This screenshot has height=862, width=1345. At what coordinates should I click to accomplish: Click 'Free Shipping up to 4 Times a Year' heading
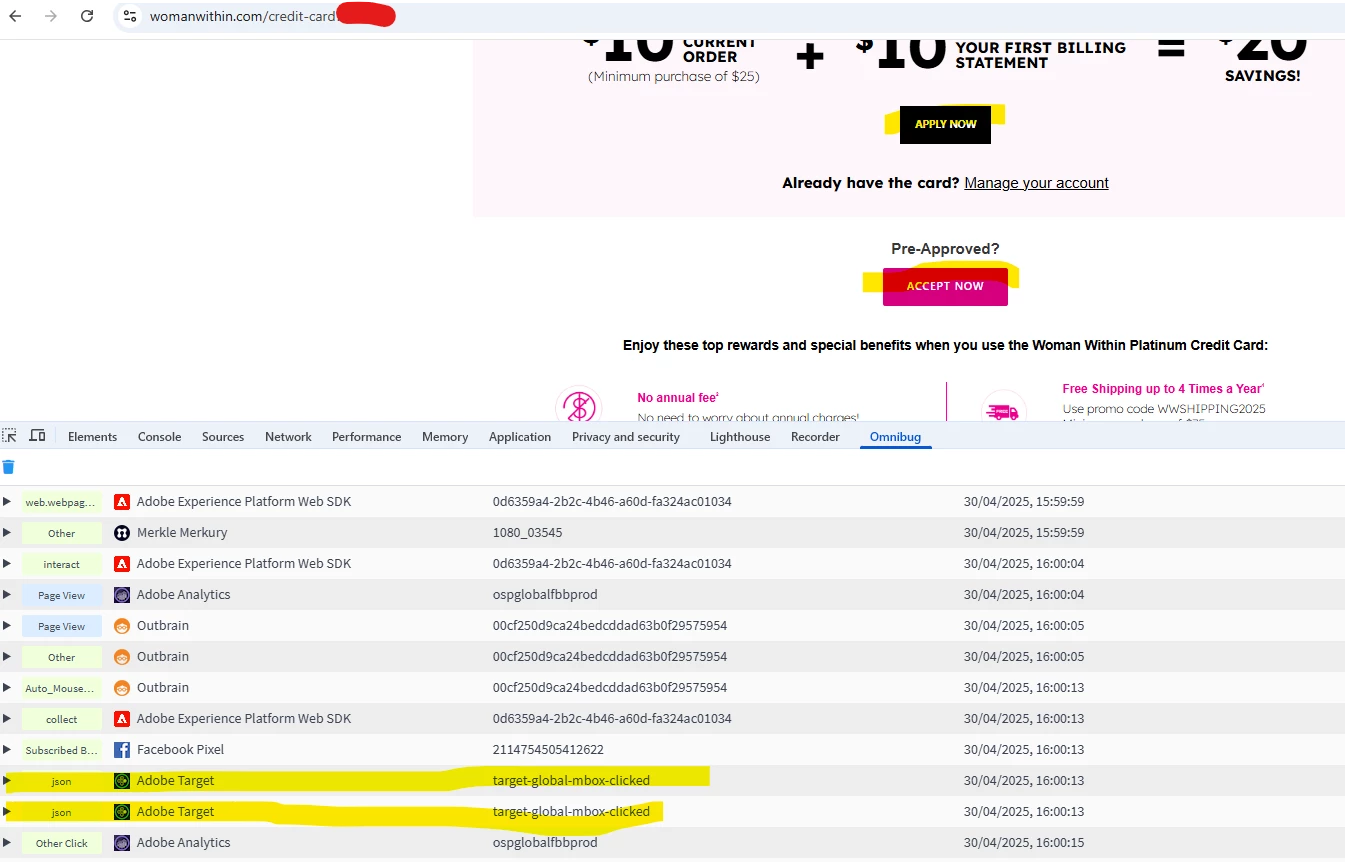point(1164,389)
